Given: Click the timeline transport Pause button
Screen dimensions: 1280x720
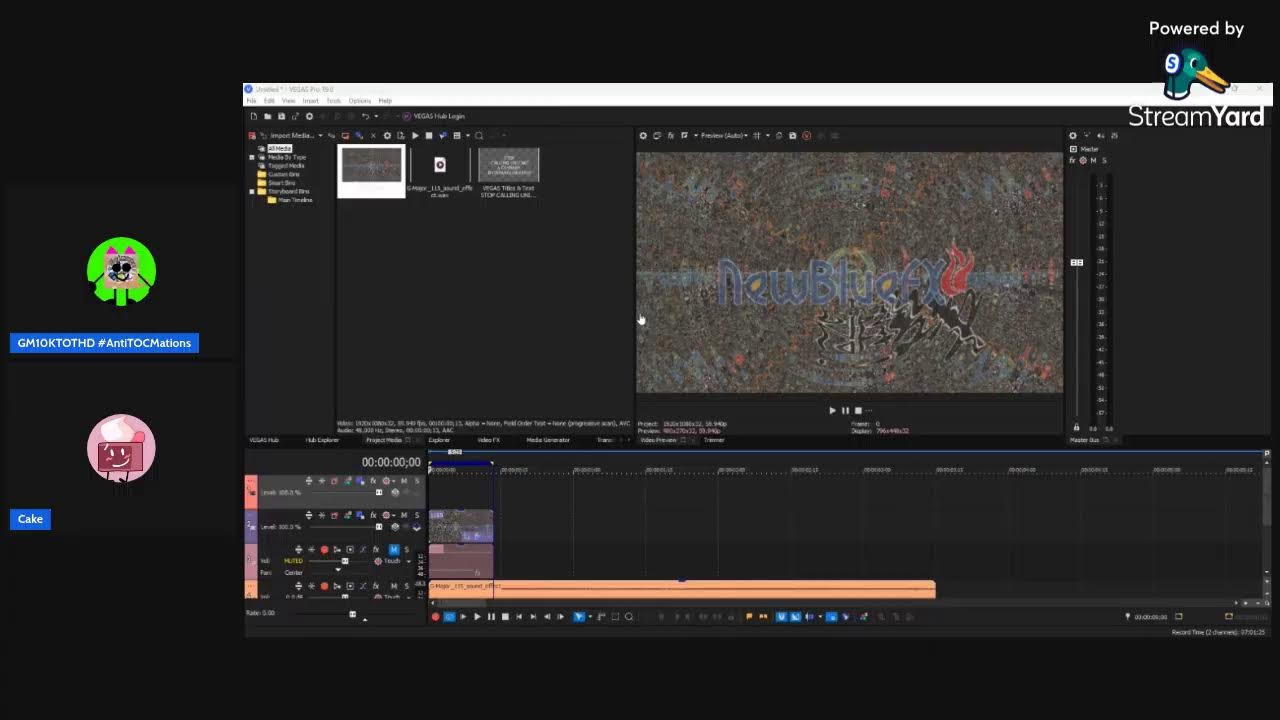Looking at the screenshot, I should click(x=491, y=617).
